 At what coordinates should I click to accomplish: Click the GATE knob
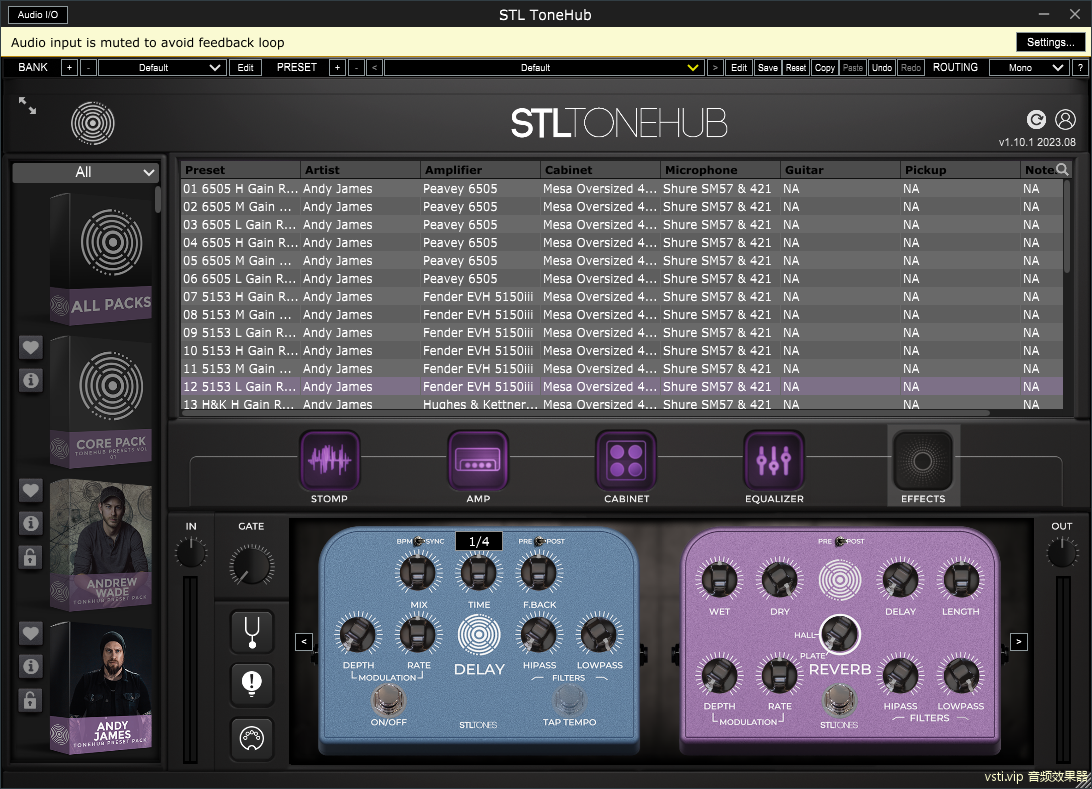[x=251, y=565]
